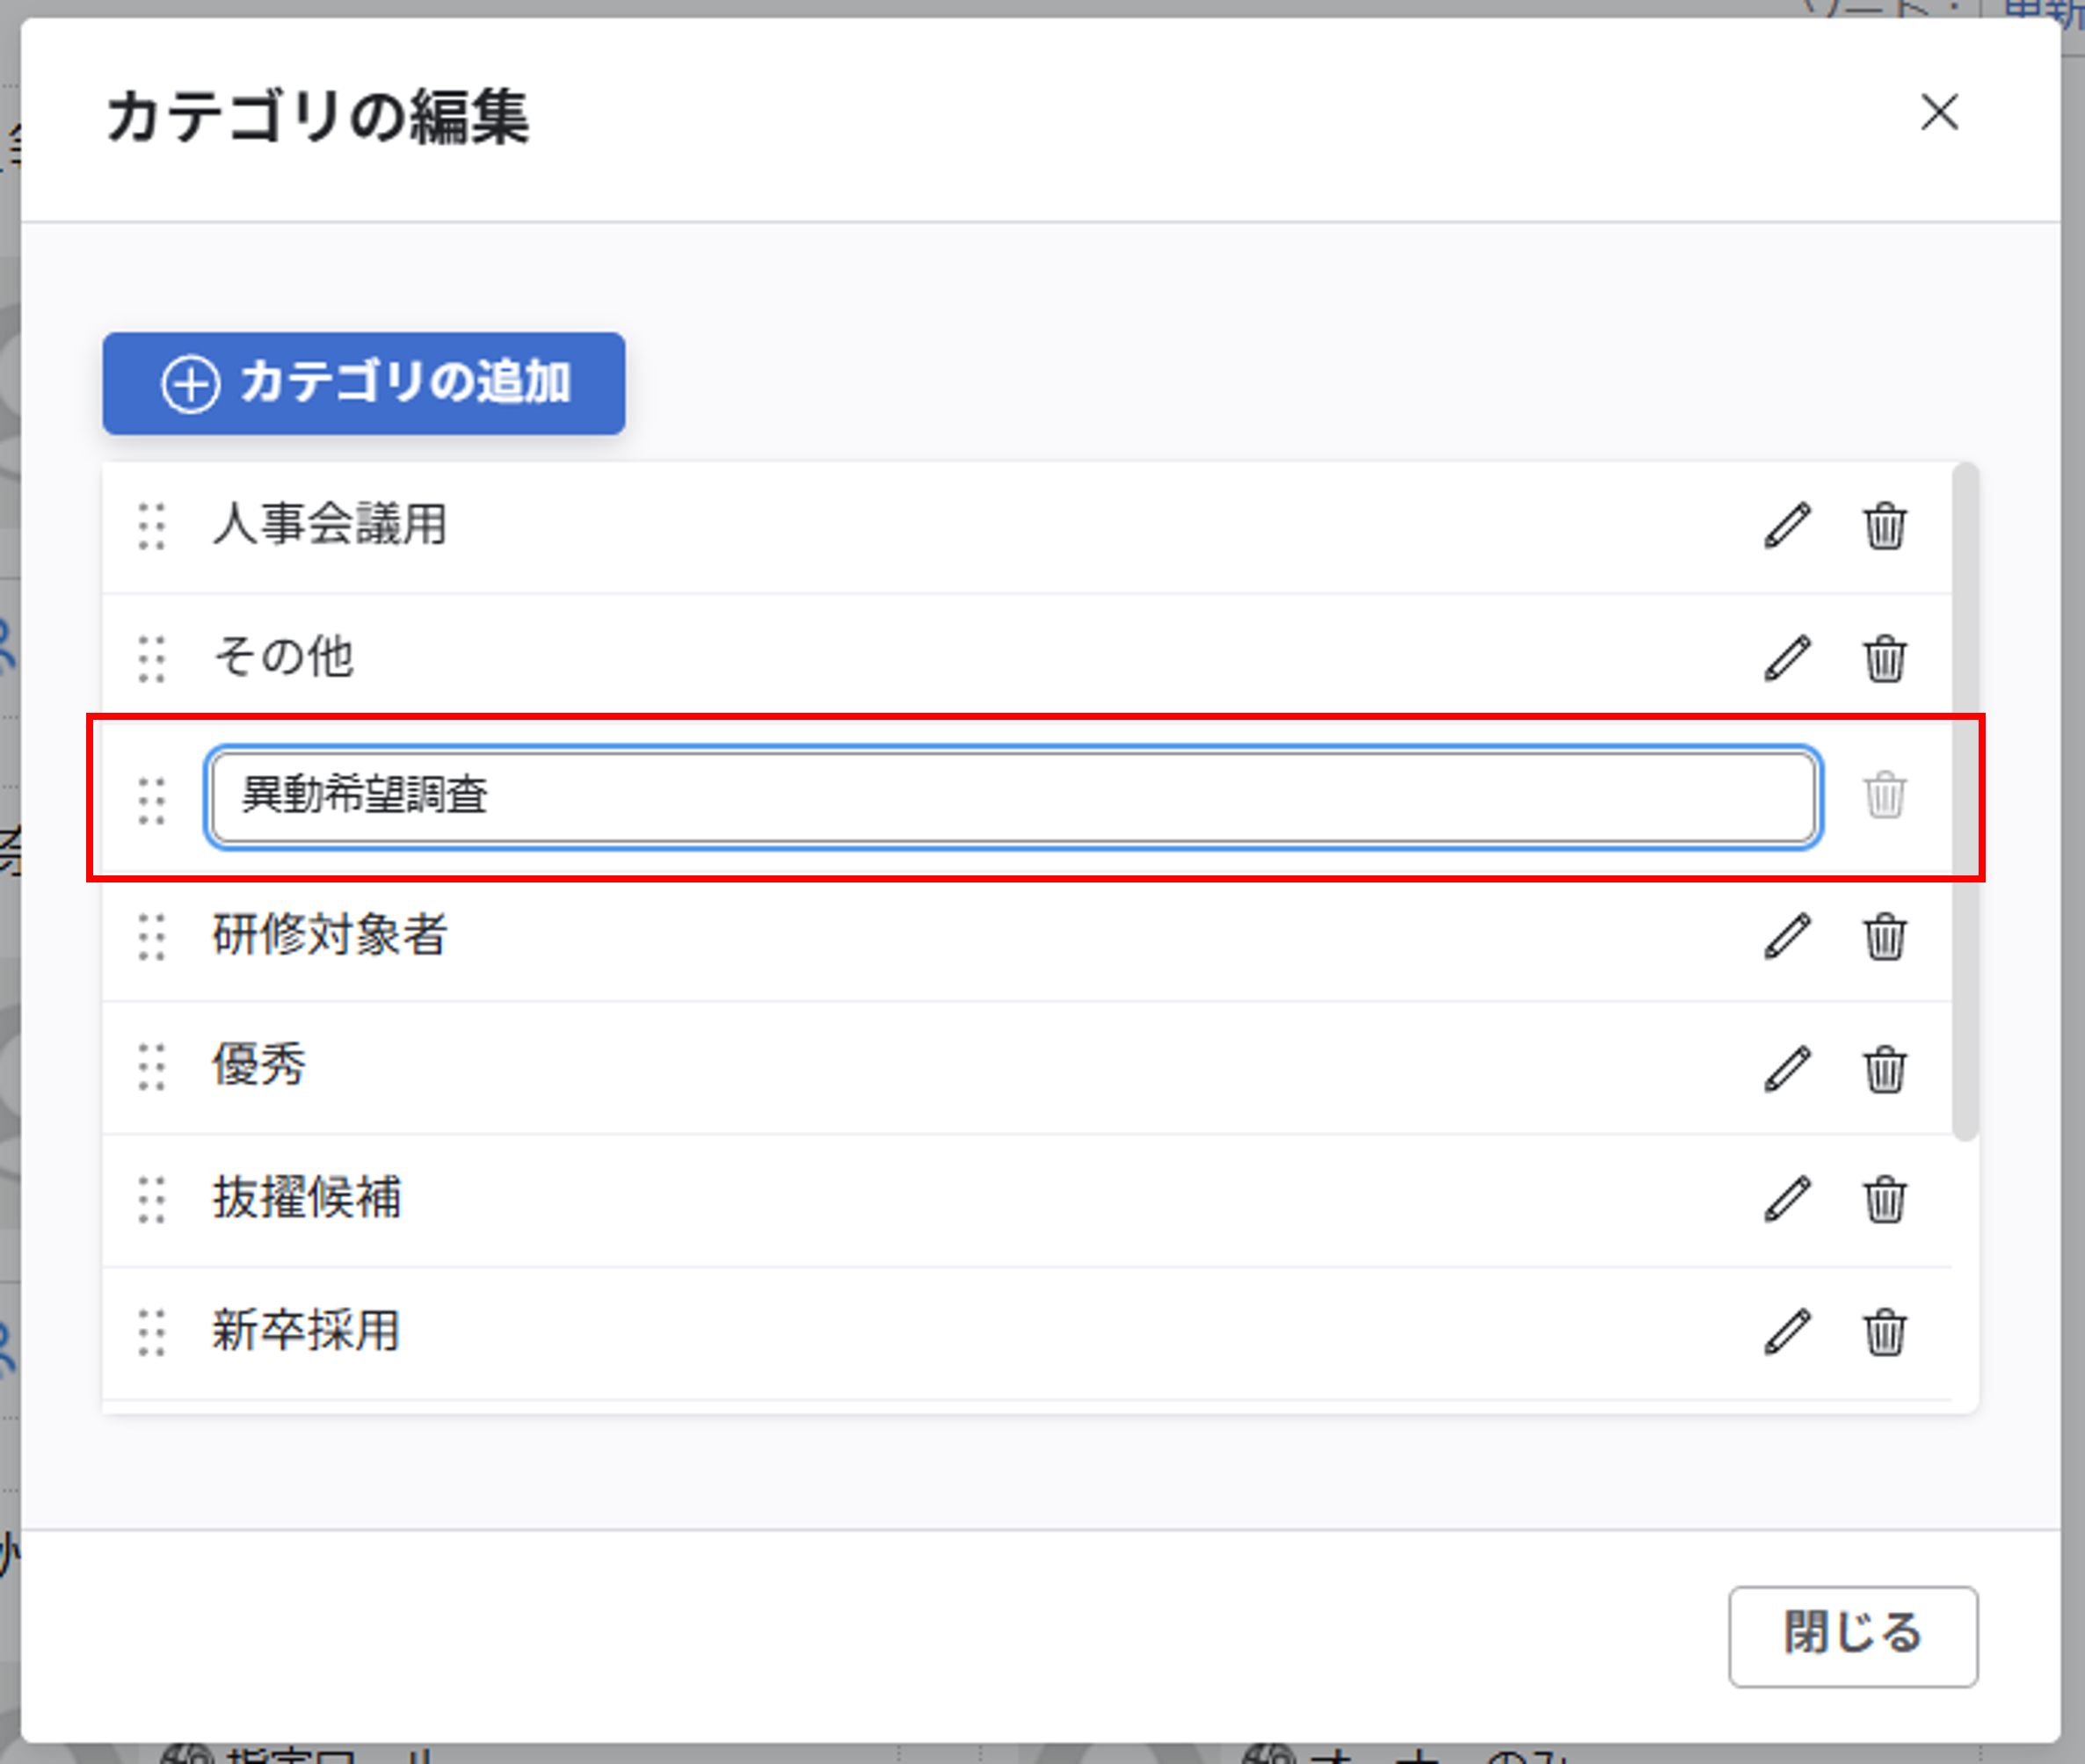Click the trash icon beside 異動希望調査 field
Viewport: 2085px width, 1764px height.
tap(1884, 795)
